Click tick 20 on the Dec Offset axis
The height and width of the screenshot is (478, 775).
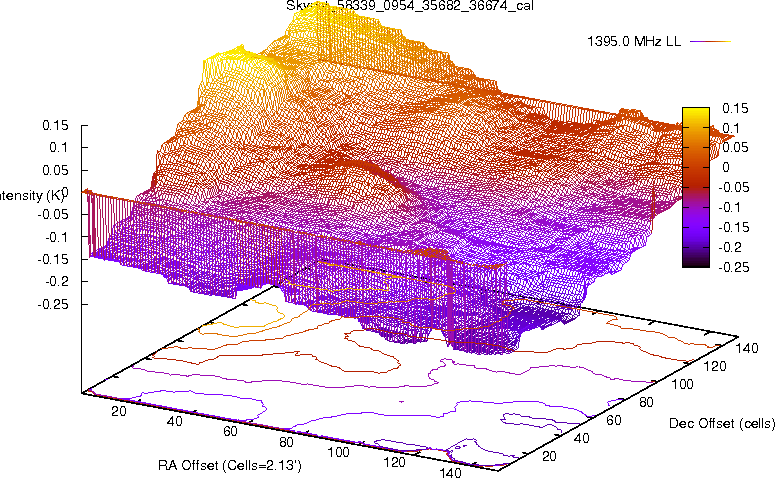(x=549, y=456)
